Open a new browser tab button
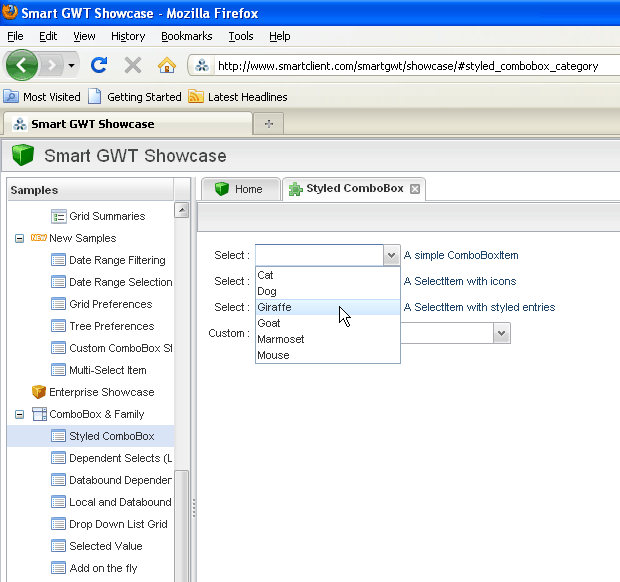The width and height of the screenshot is (620, 582). click(x=268, y=124)
